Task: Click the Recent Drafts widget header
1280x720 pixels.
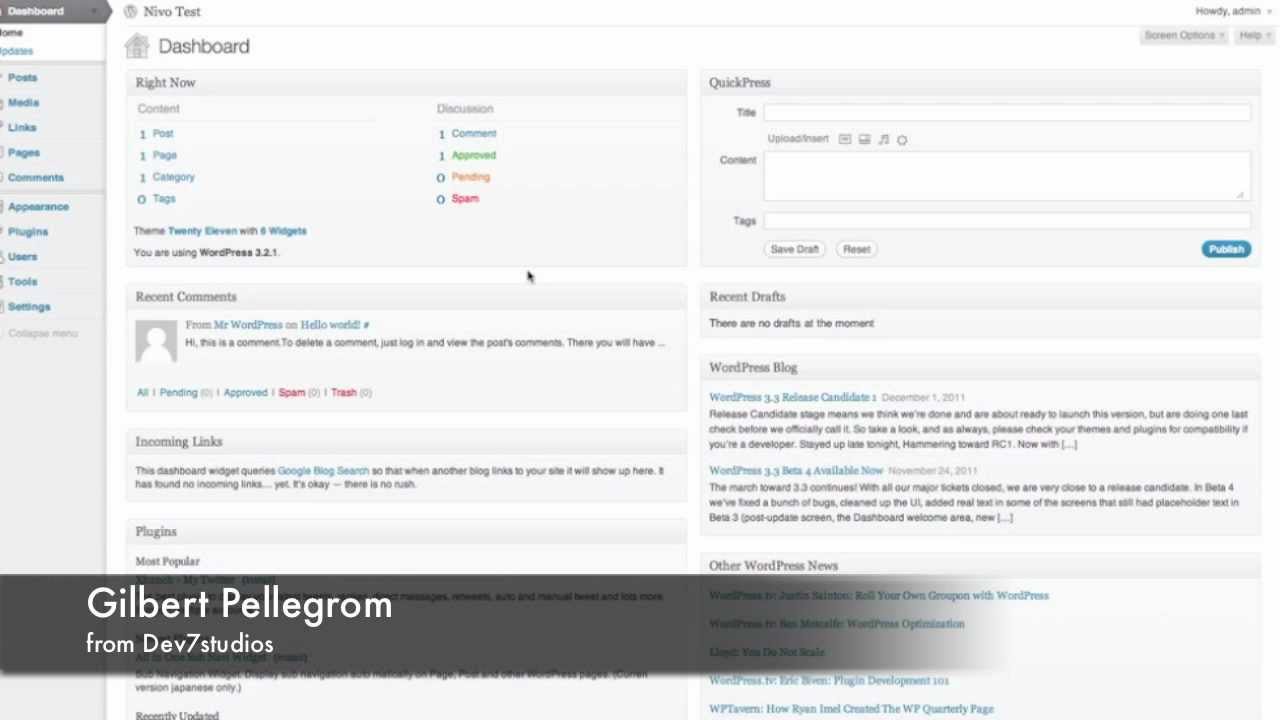Action: (981, 297)
